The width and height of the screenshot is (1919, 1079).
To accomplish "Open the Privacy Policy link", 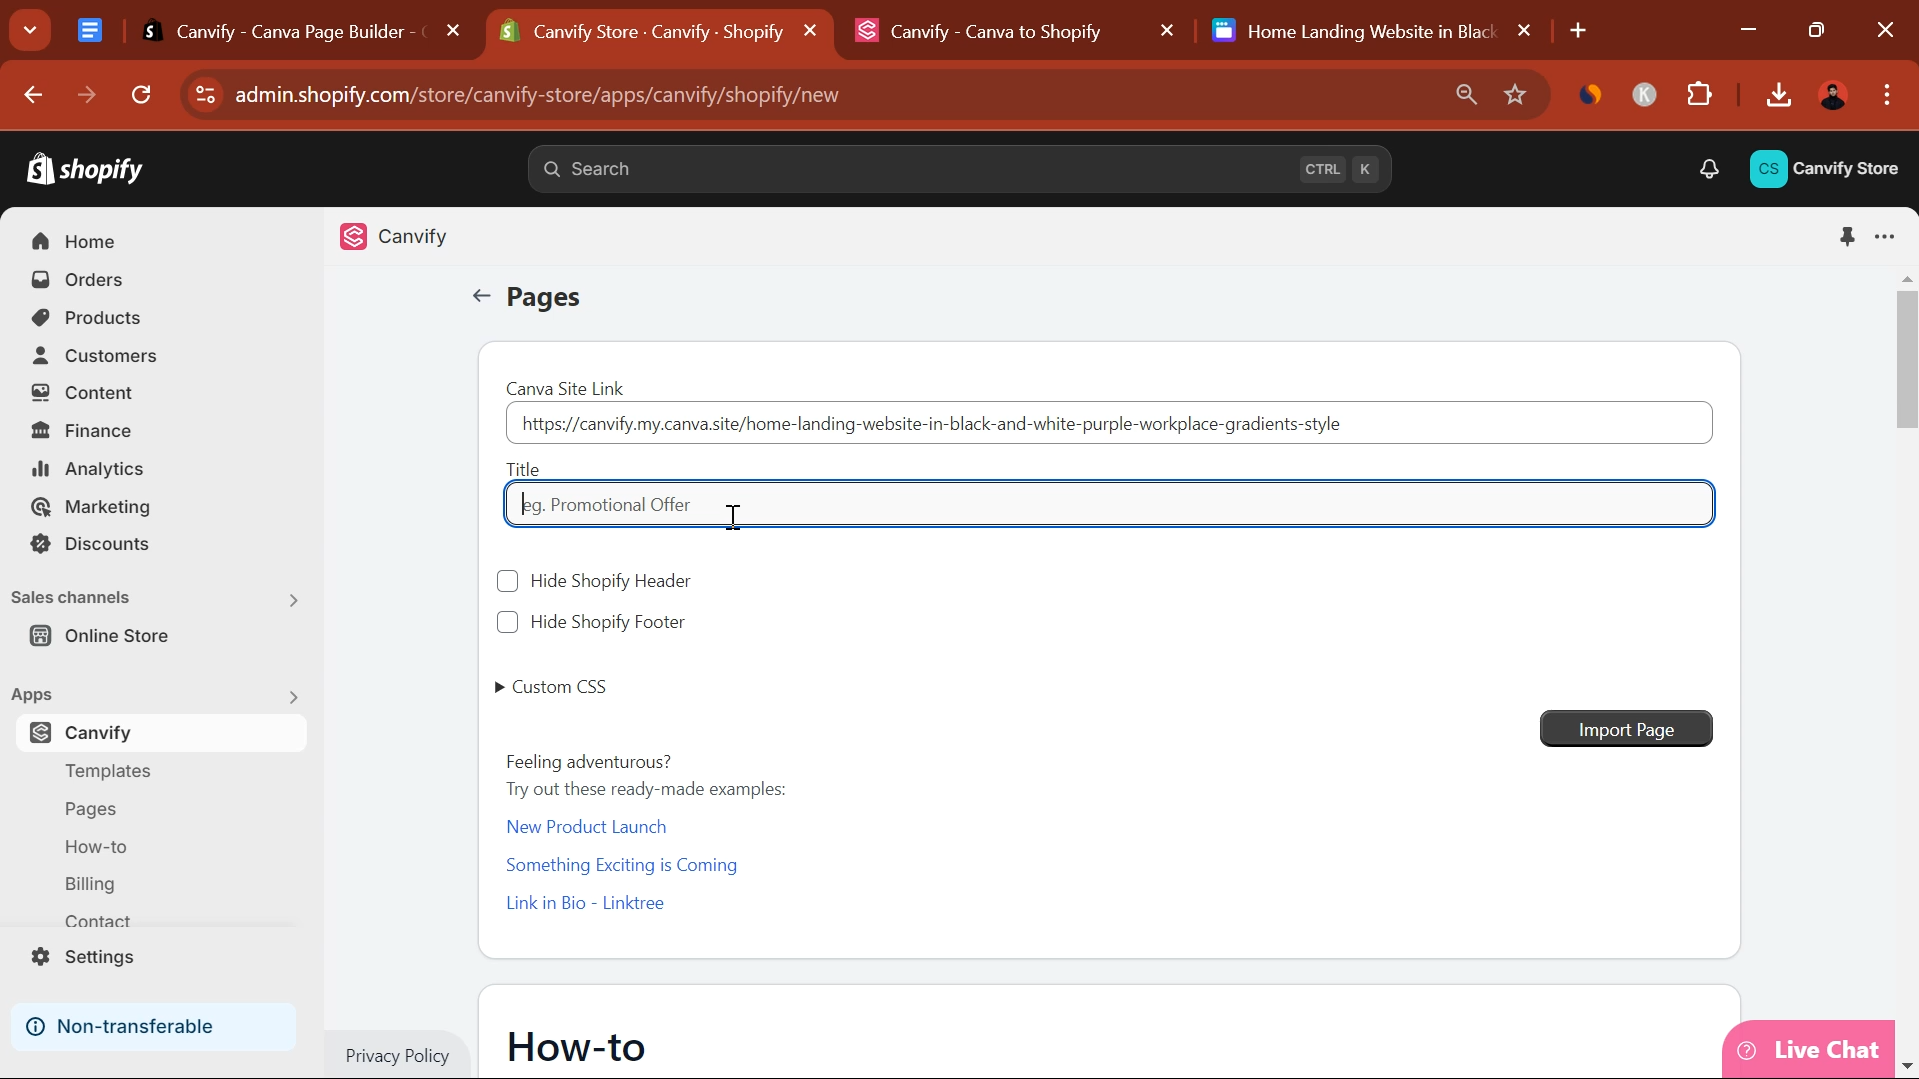I will [397, 1056].
